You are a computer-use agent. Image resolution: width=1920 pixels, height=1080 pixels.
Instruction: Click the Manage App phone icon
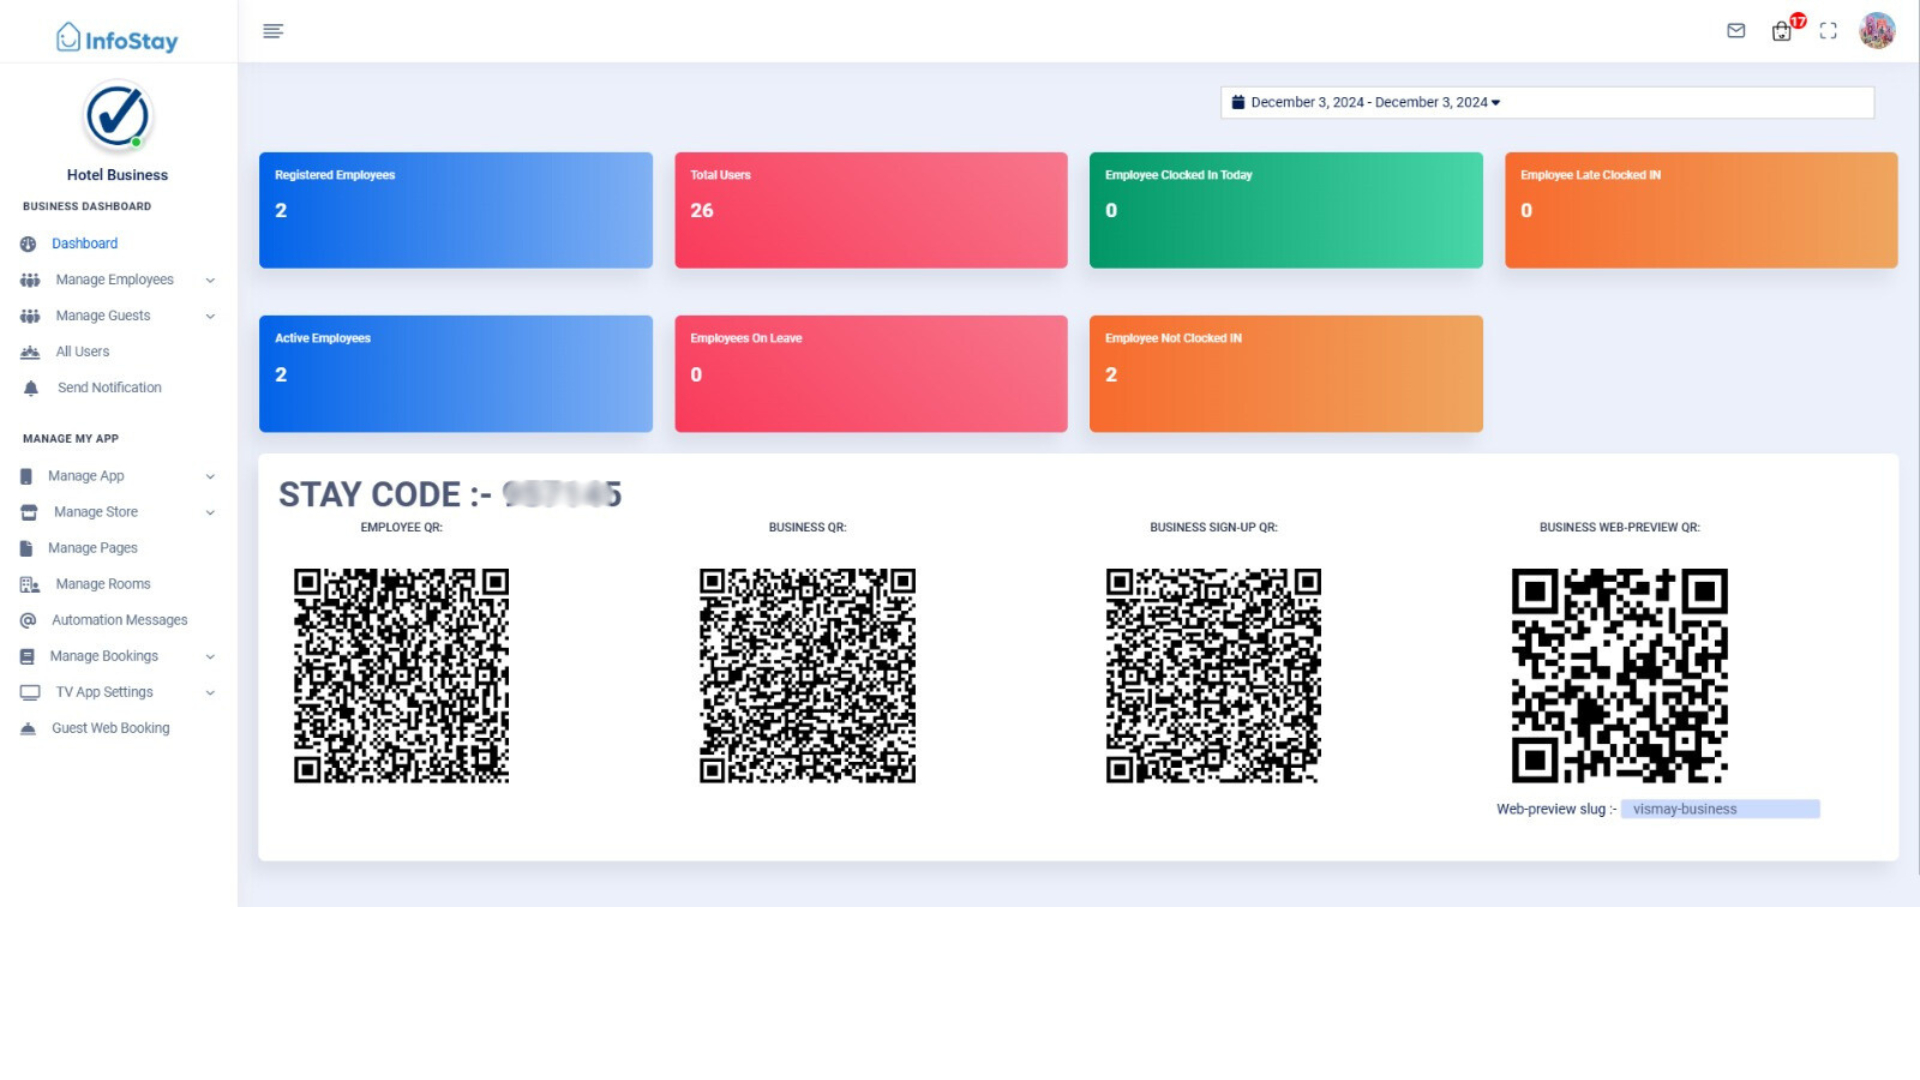pyautogui.click(x=26, y=476)
